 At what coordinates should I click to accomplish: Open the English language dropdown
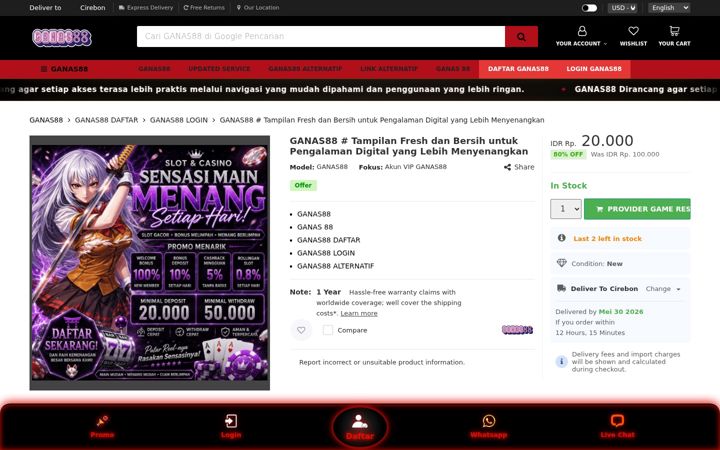pos(669,8)
